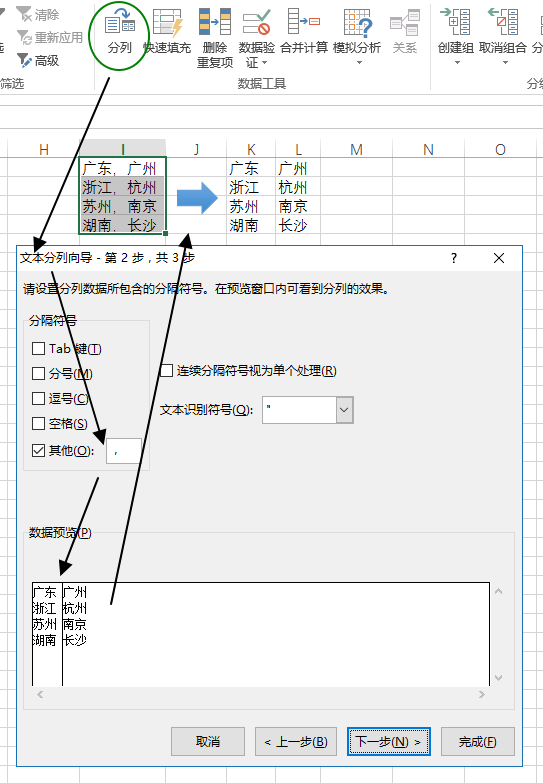Screen dimensions: 543x783
Task: Check the 逗号(C) delimiter checkbox
Action: pyautogui.click(x=38, y=398)
